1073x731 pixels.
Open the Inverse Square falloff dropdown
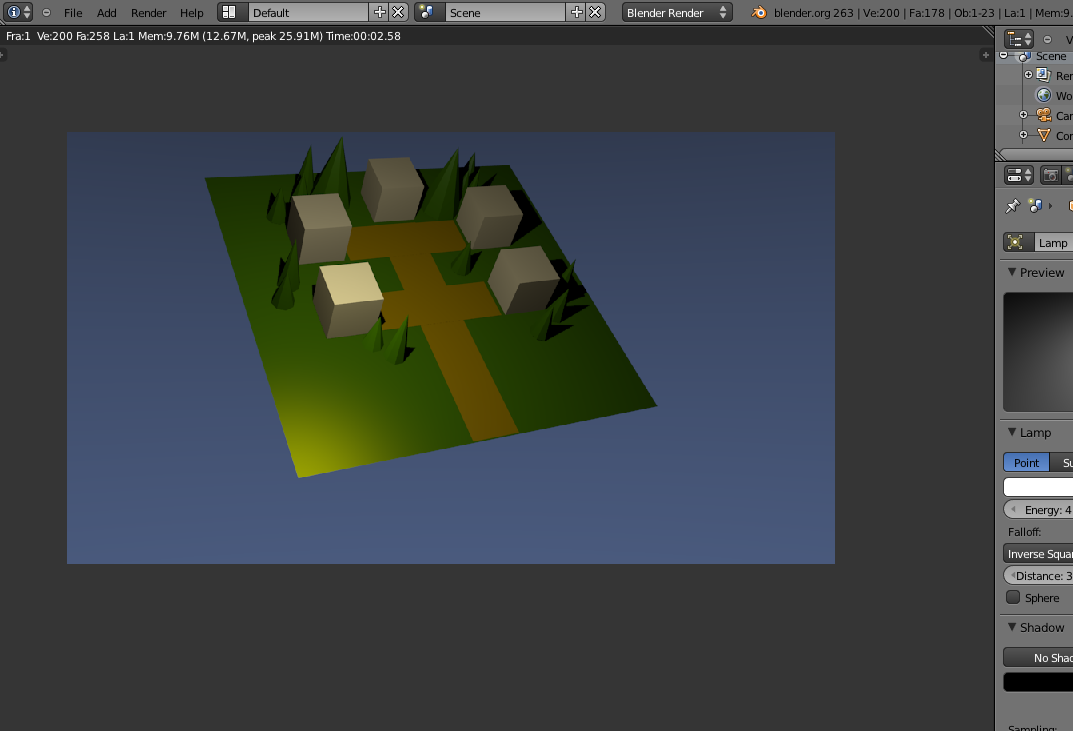click(1038, 554)
